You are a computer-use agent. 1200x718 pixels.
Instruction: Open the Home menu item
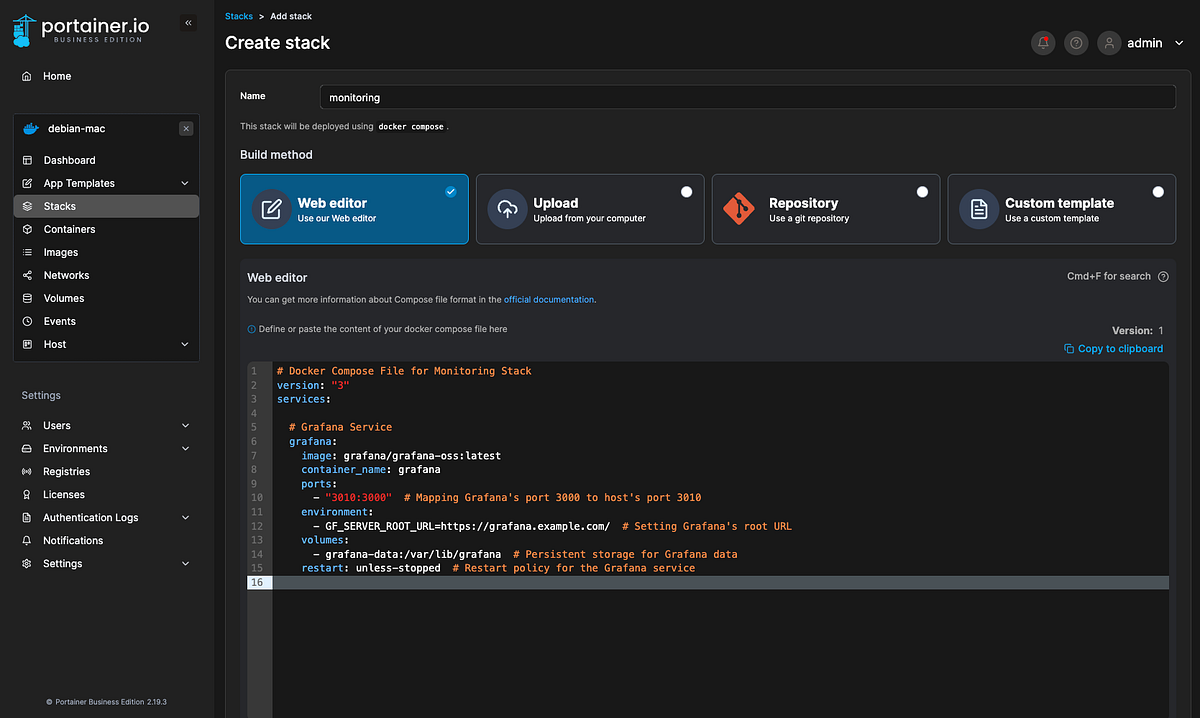56,76
